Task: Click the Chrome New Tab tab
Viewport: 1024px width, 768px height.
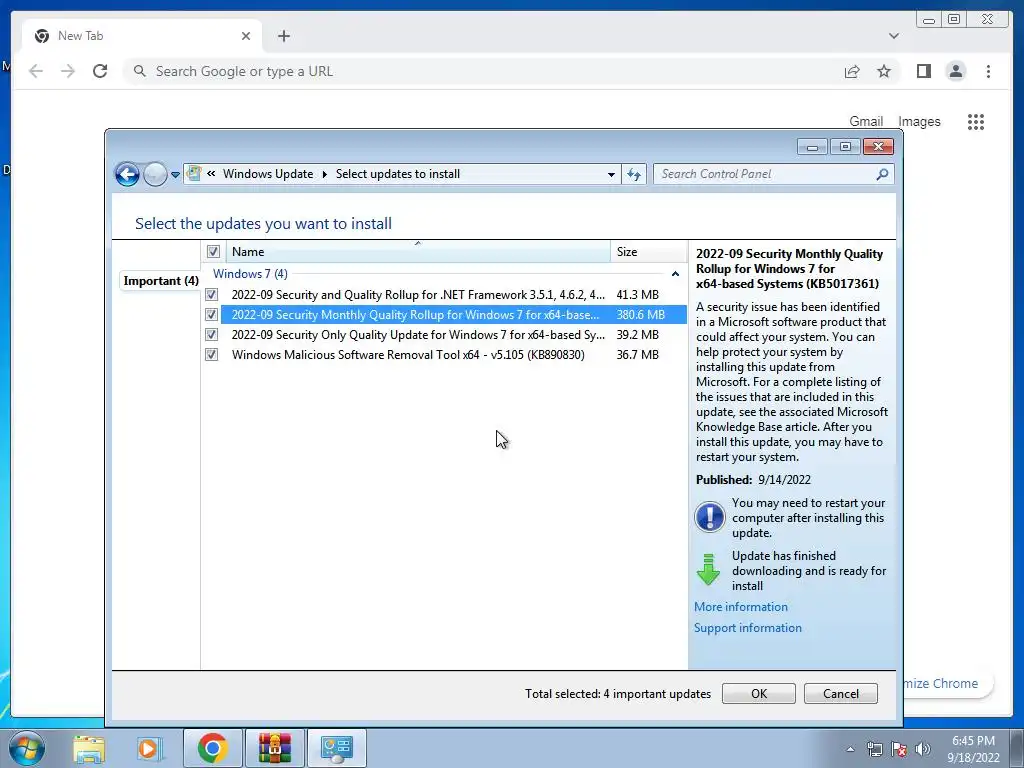Action: [x=142, y=36]
